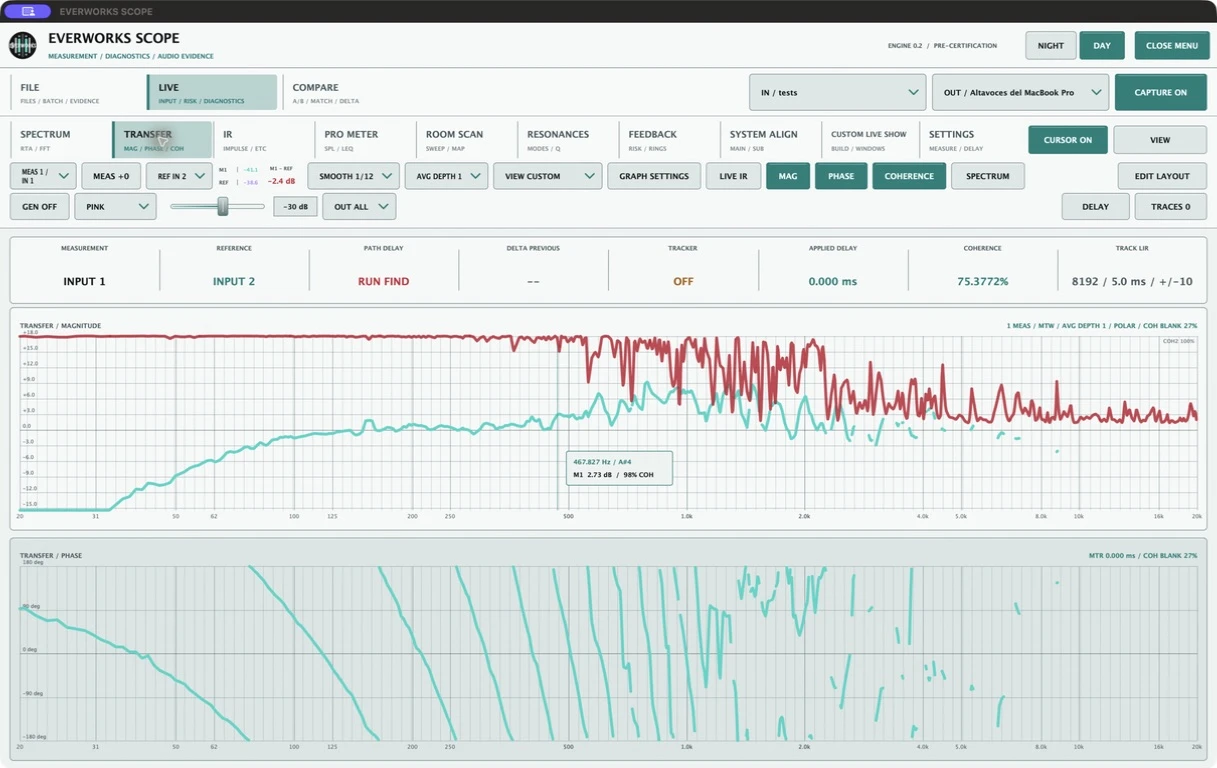Open the AVG DEPTH 1 dropdown
Screen dimensions: 1217x768
pyautogui.click(x=446, y=176)
